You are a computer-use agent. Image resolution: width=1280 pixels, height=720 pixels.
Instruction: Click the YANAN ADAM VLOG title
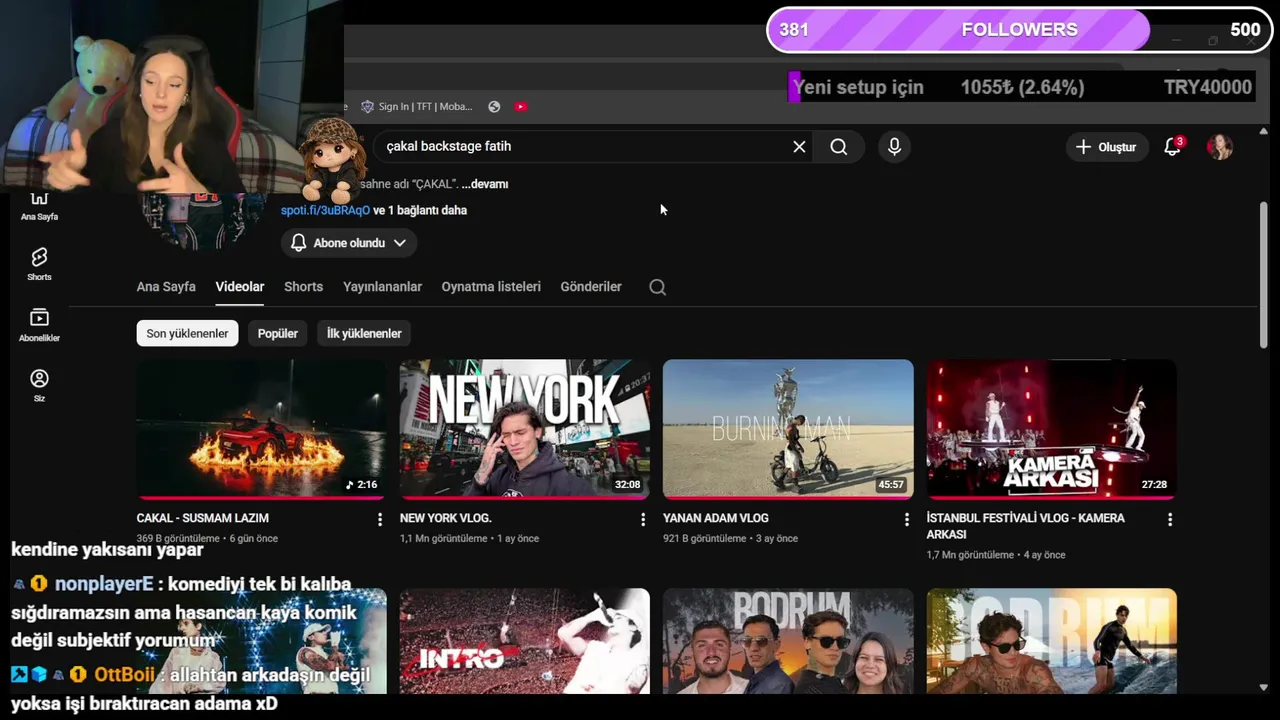click(716, 518)
